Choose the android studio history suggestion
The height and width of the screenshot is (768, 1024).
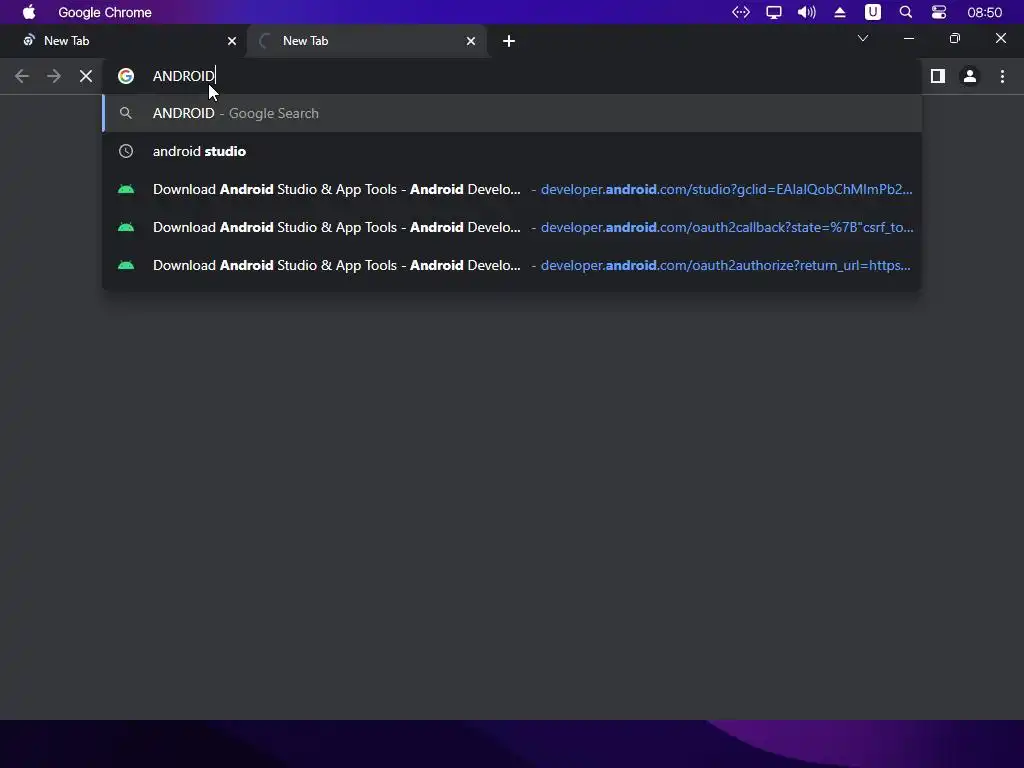[x=512, y=151]
